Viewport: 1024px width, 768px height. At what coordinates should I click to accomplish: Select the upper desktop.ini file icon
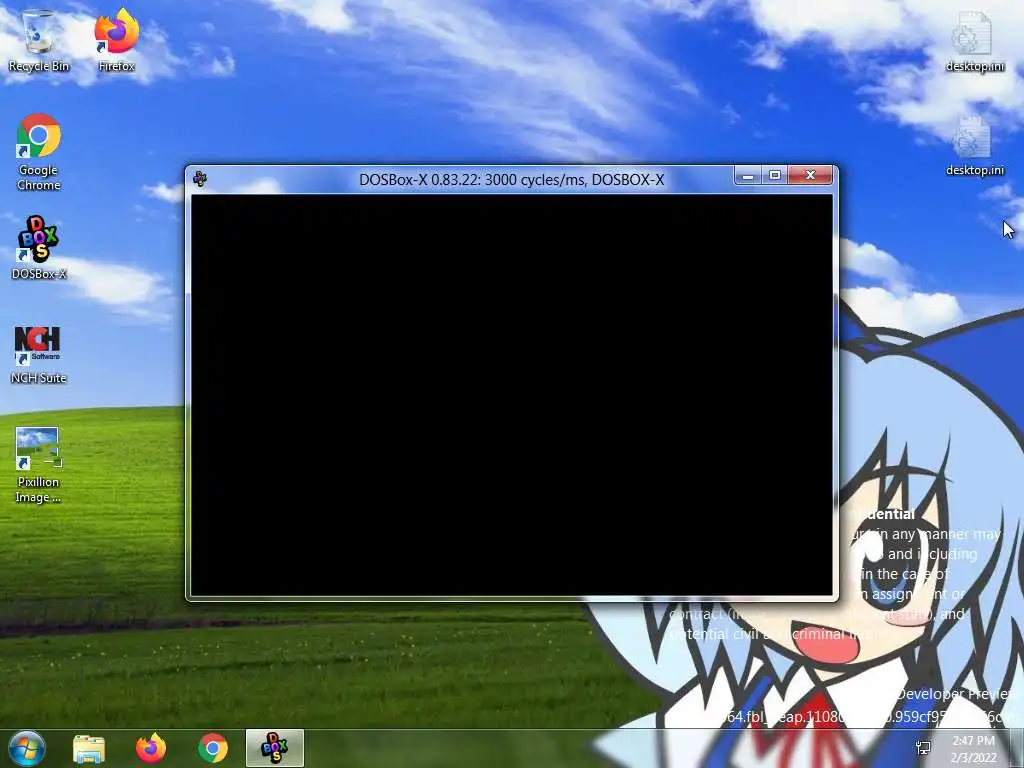[x=974, y=40]
